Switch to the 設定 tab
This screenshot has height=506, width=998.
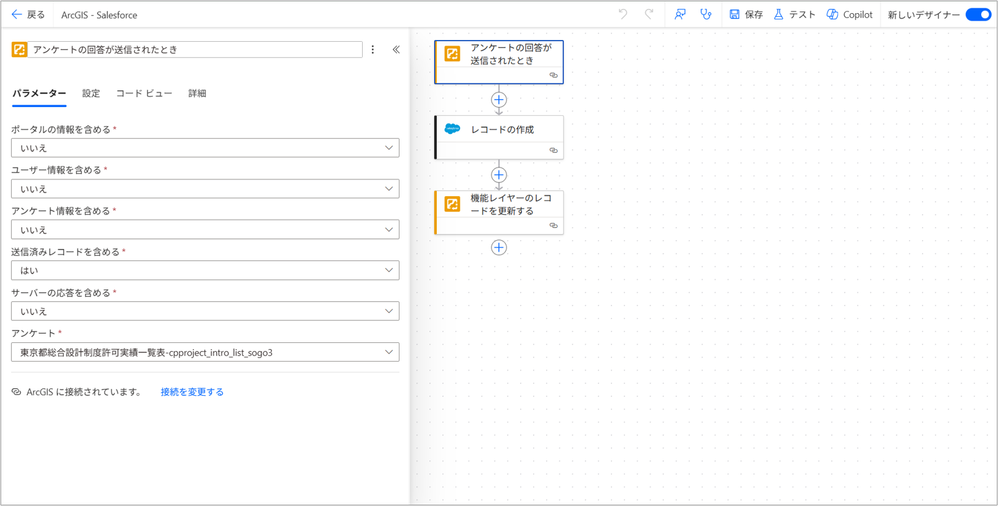pyautogui.click(x=91, y=93)
